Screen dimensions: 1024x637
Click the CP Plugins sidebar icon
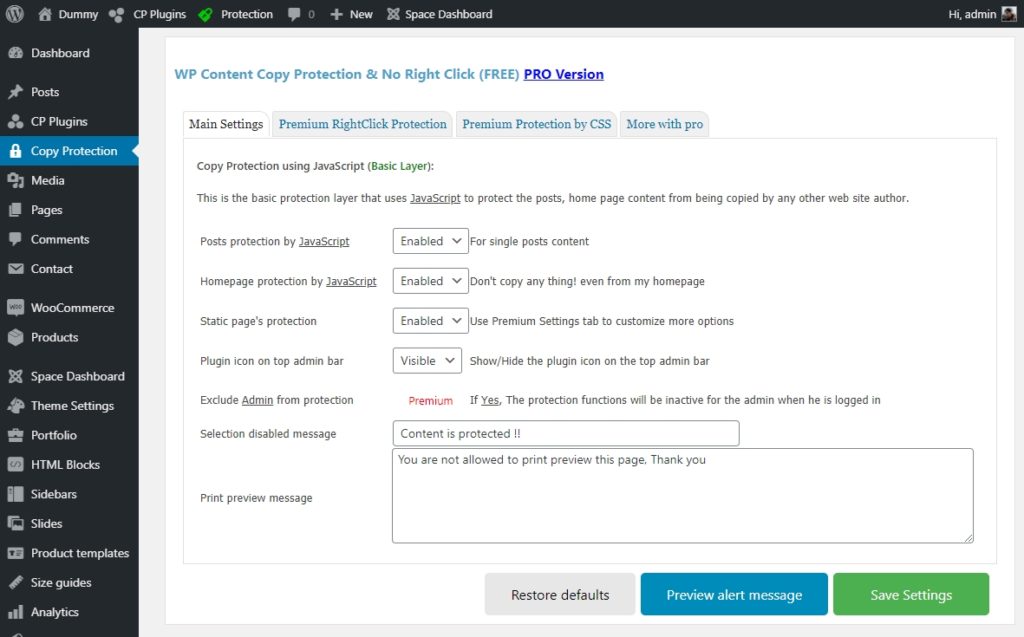point(16,122)
